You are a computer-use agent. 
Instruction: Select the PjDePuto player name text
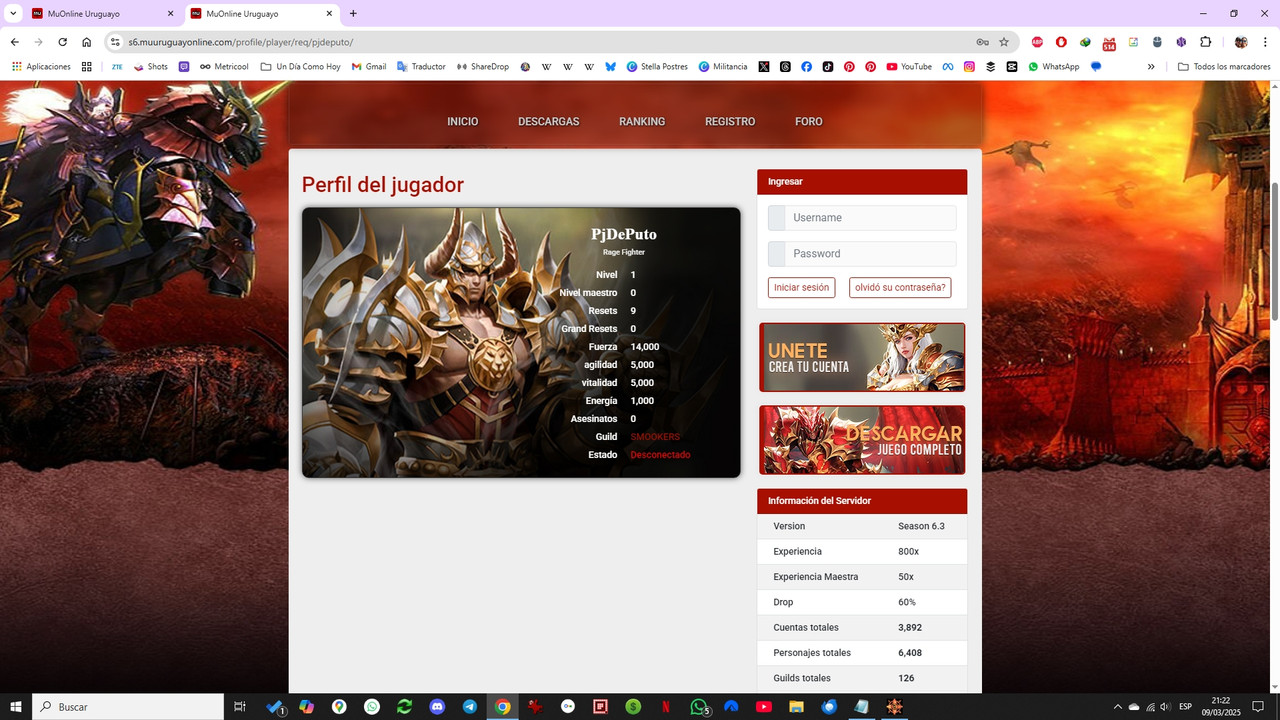pos(624,234)
